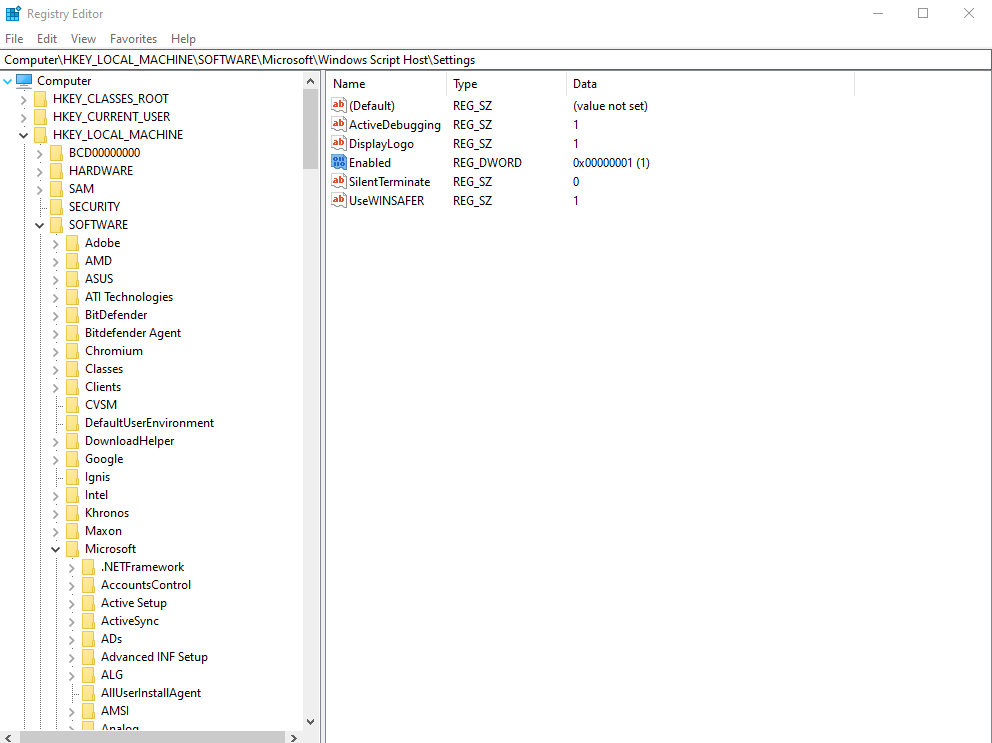The width and height of the screenshot is (992, 743).
Task: Select the CVSM key
Action: (101, 405)
